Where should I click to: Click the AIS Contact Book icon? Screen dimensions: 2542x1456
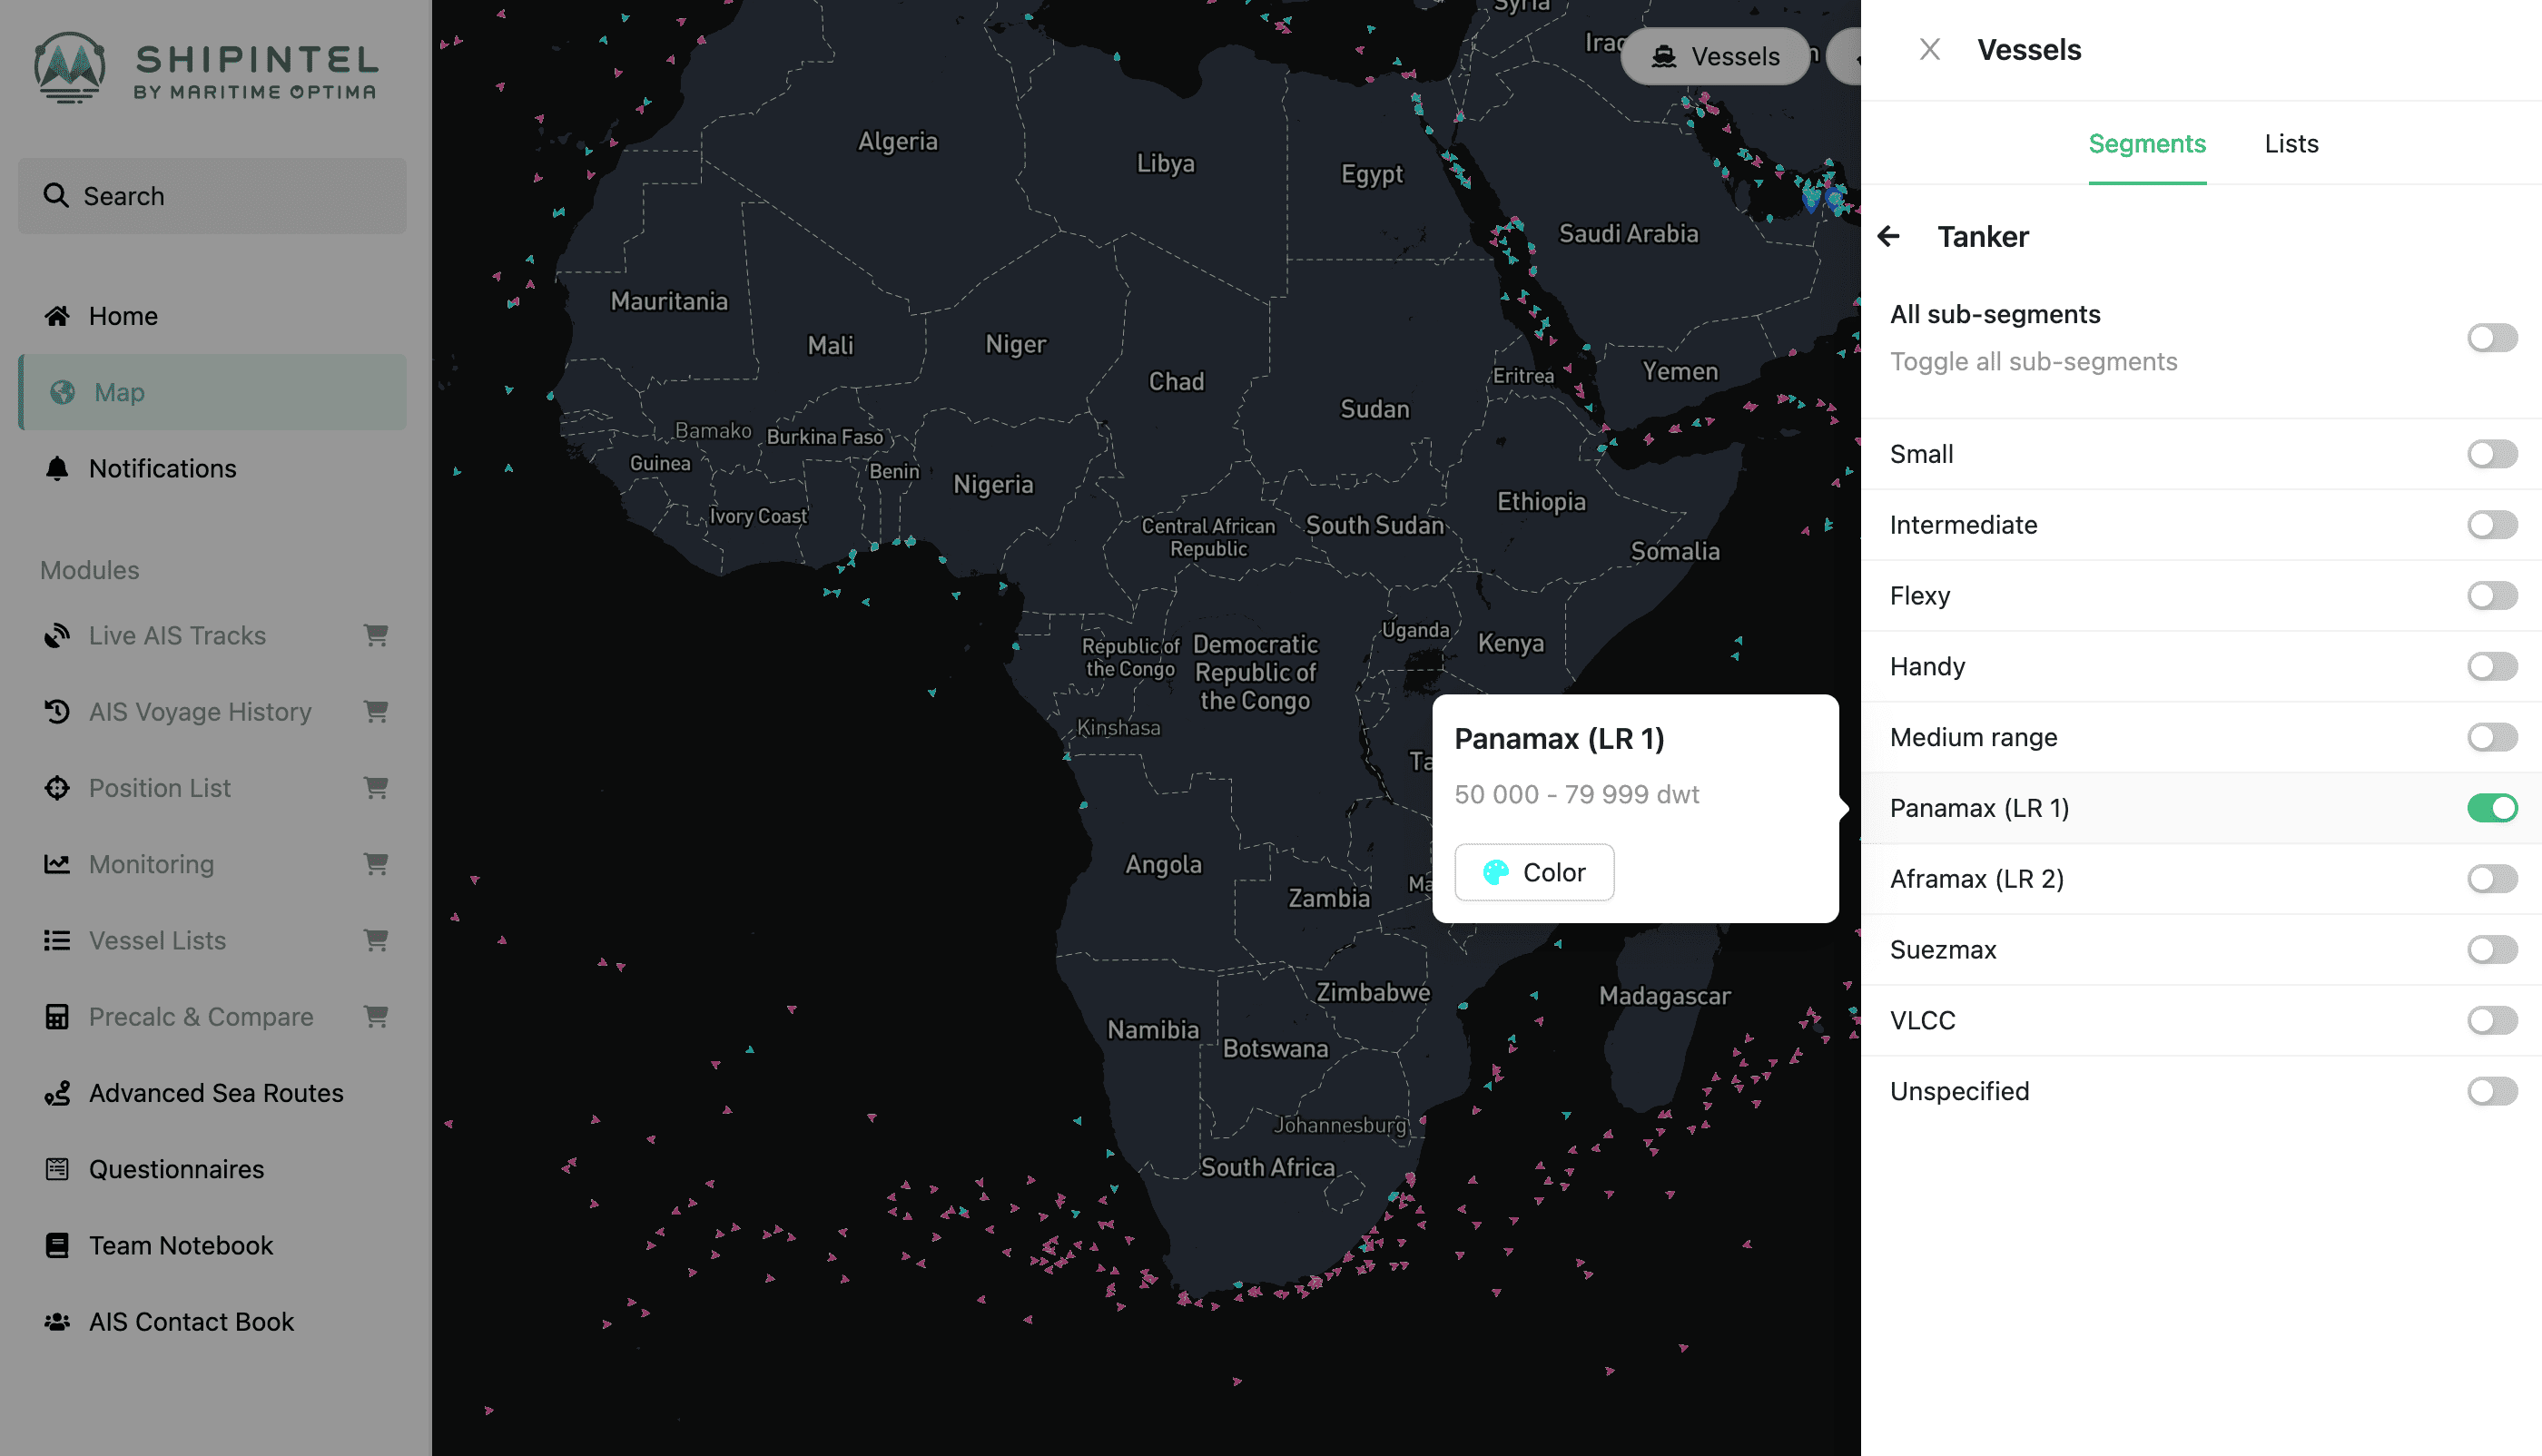point(57,1321)
